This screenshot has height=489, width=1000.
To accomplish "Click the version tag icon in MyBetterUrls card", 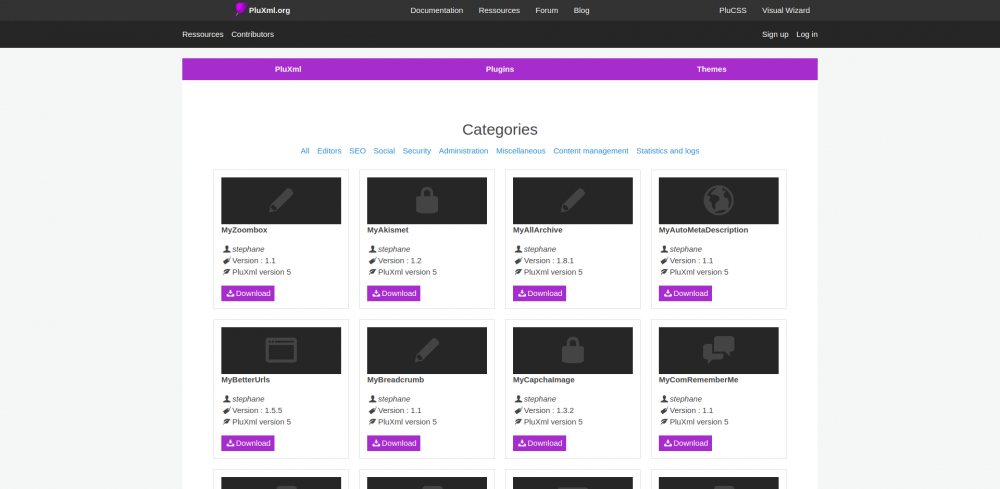I will (x=226, y=411).
